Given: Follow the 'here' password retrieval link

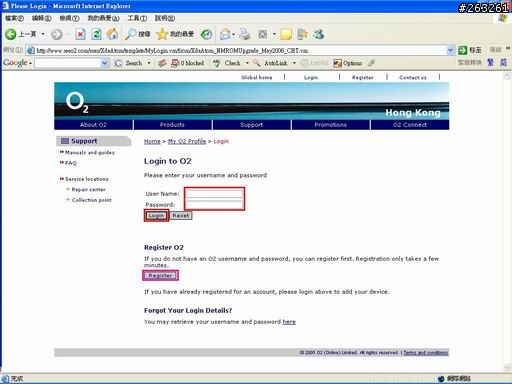Looking at the screenshot, I should click(x=289, y=322).
